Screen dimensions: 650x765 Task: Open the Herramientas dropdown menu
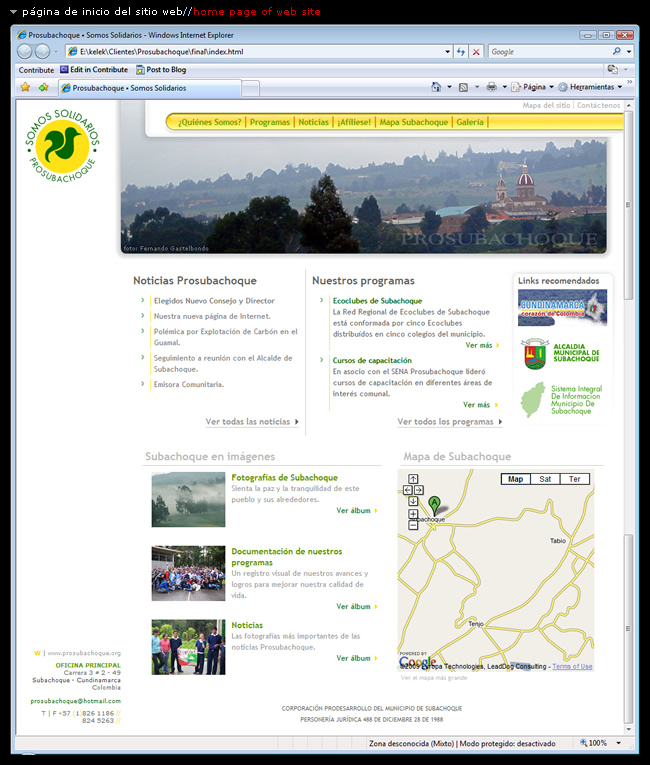click(x=593, y=87)
